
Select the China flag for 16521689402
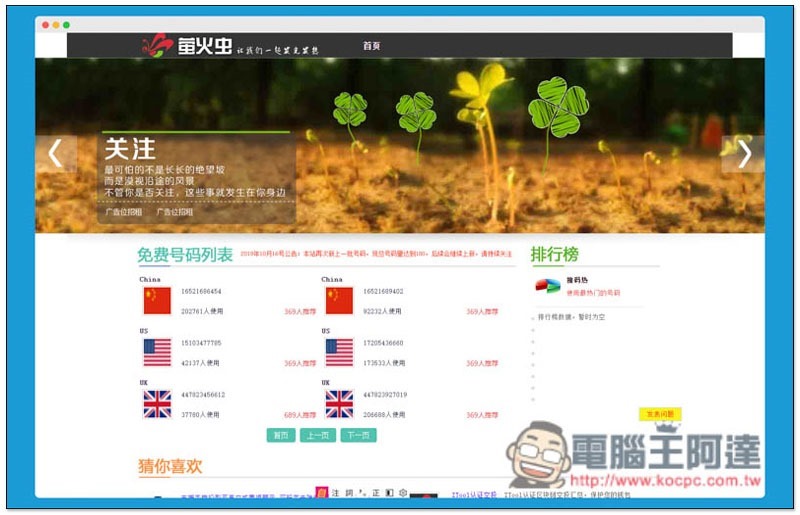tap(339, 300)
